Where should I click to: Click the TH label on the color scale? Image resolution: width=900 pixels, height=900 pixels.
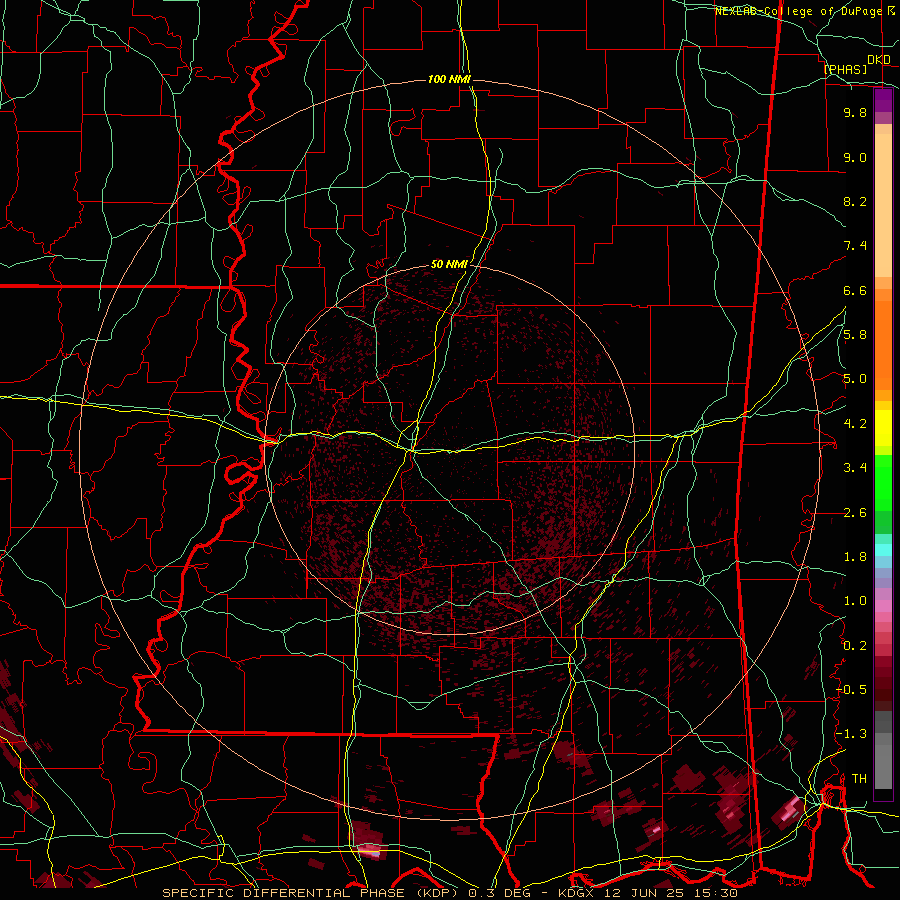coord(859,779)
